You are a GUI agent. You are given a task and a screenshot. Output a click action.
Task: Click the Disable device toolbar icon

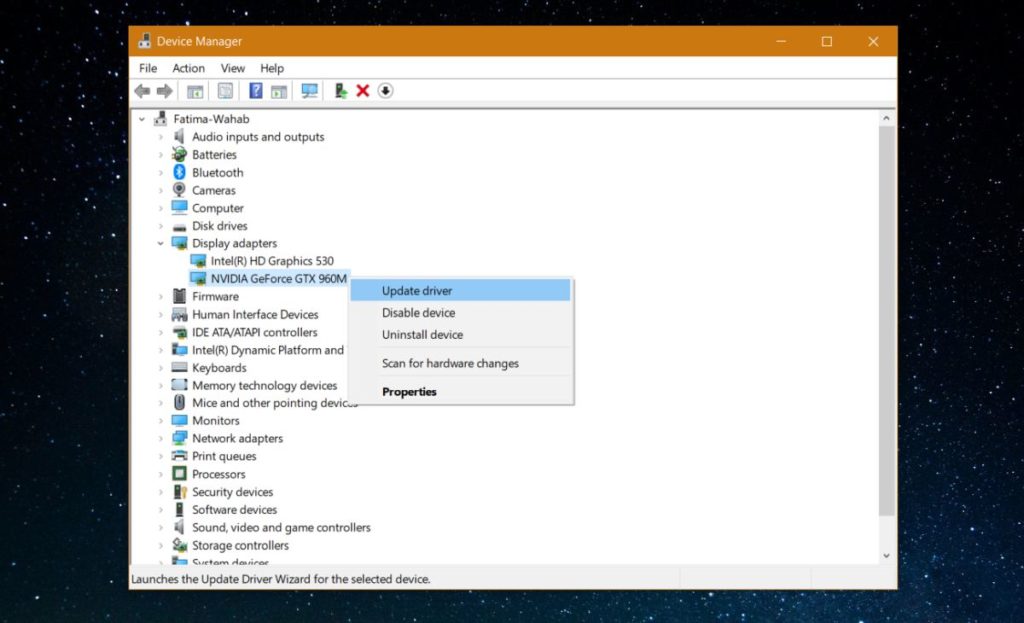click(385, 91)
